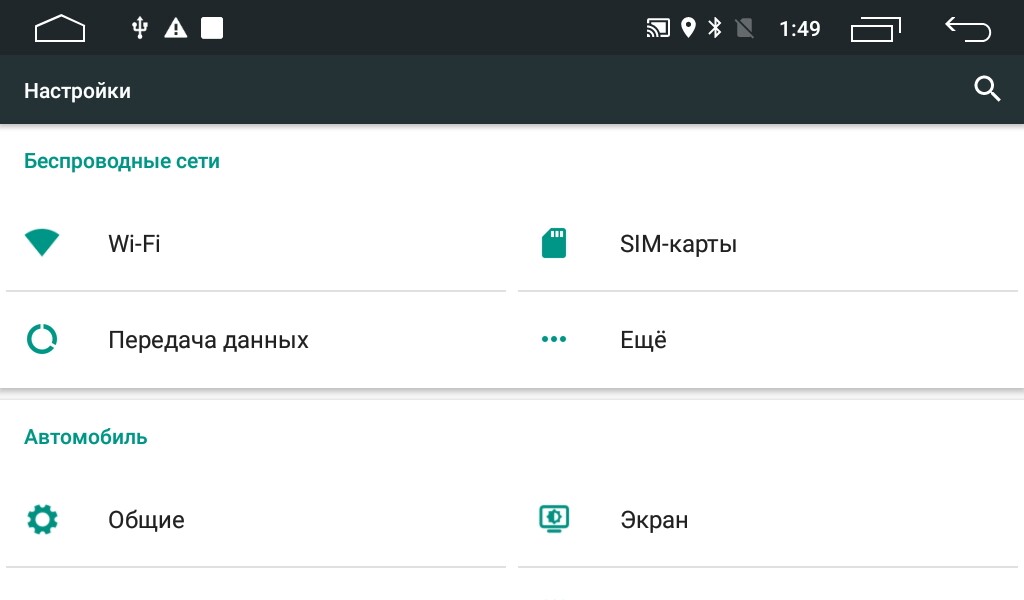Tap the home button in the status bar
This screenshot has width=1024, height=600.
coord(59,29)
